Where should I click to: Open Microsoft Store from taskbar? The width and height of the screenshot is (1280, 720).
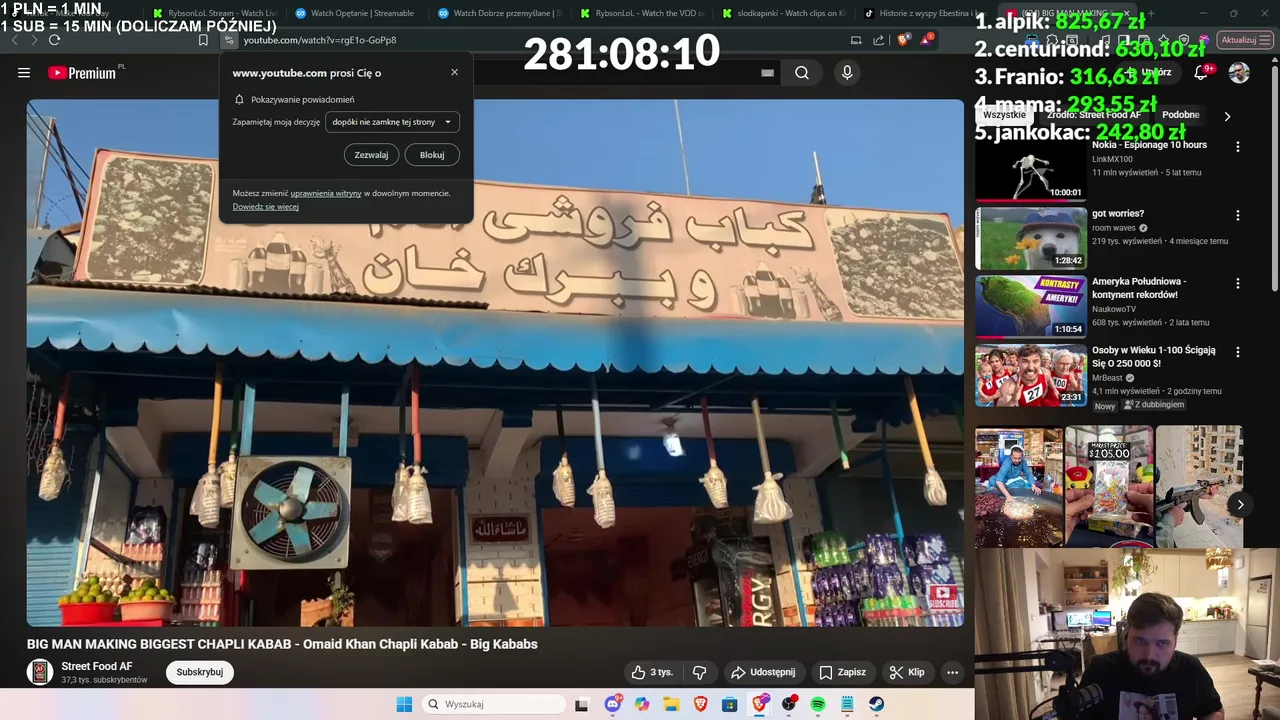[730, 704]
